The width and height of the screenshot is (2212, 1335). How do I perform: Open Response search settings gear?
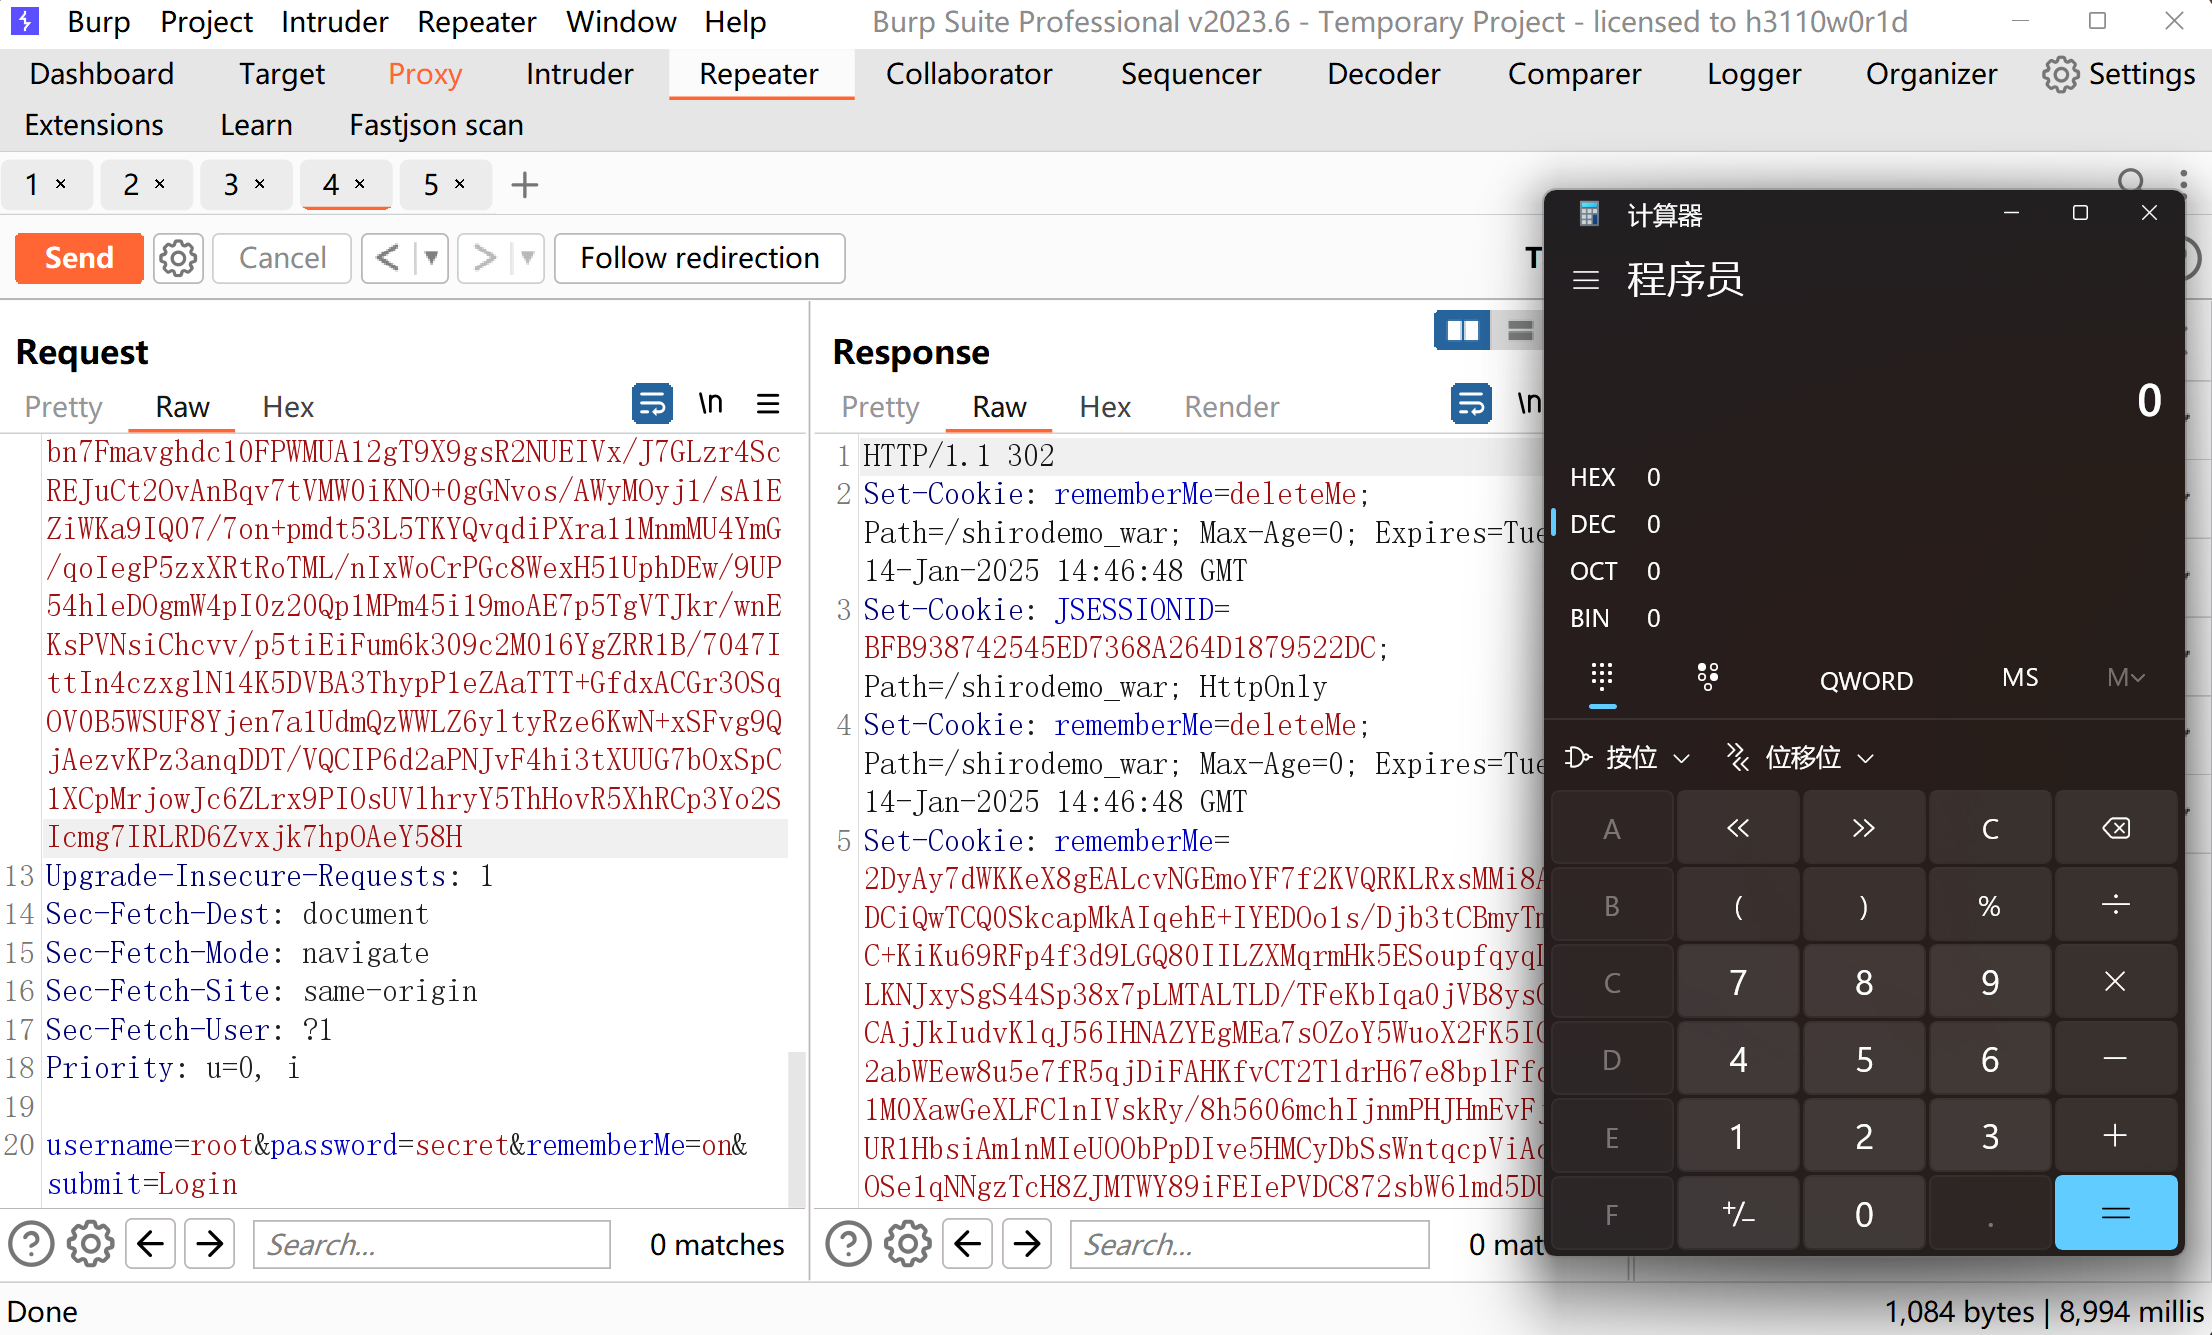(907, 1244)
